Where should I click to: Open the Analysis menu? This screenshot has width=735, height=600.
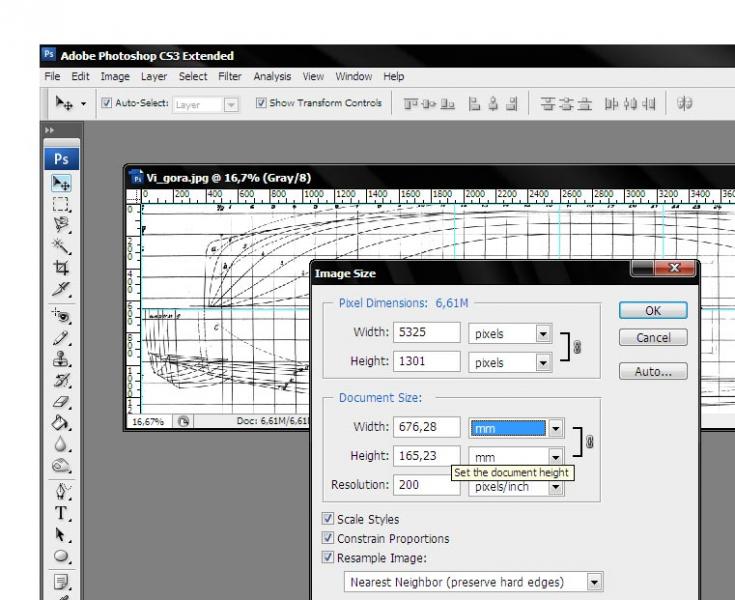coord(272,76)
